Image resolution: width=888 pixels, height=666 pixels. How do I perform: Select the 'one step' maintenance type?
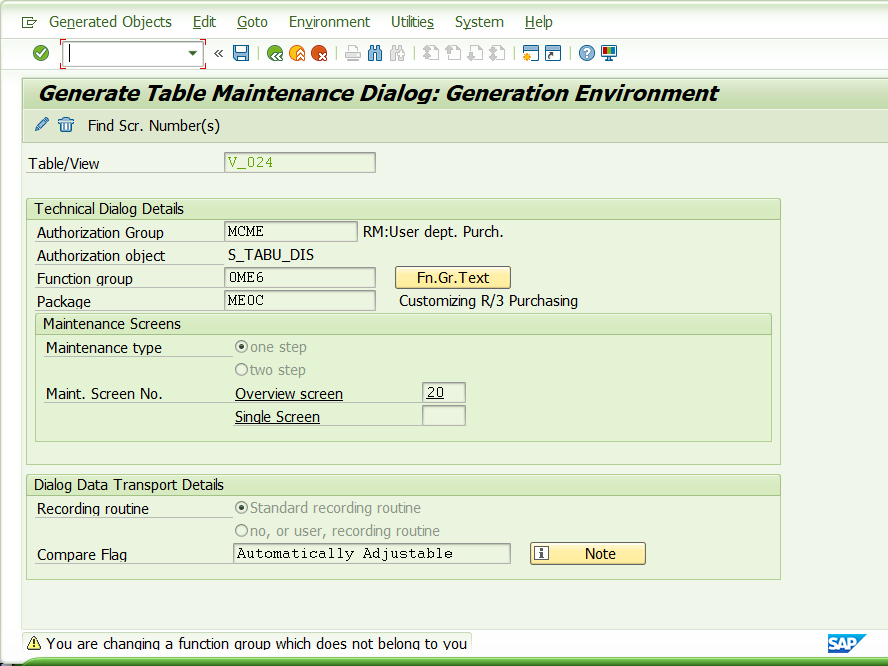point(241,347)
